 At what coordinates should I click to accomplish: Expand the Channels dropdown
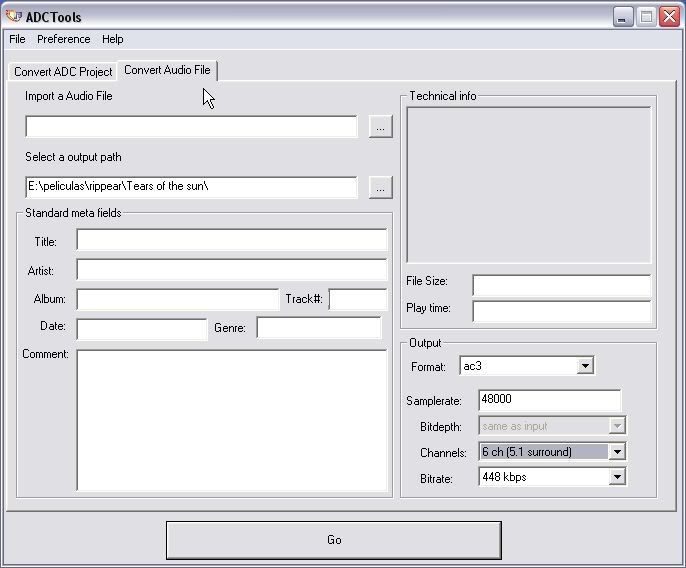click(617, 452)
